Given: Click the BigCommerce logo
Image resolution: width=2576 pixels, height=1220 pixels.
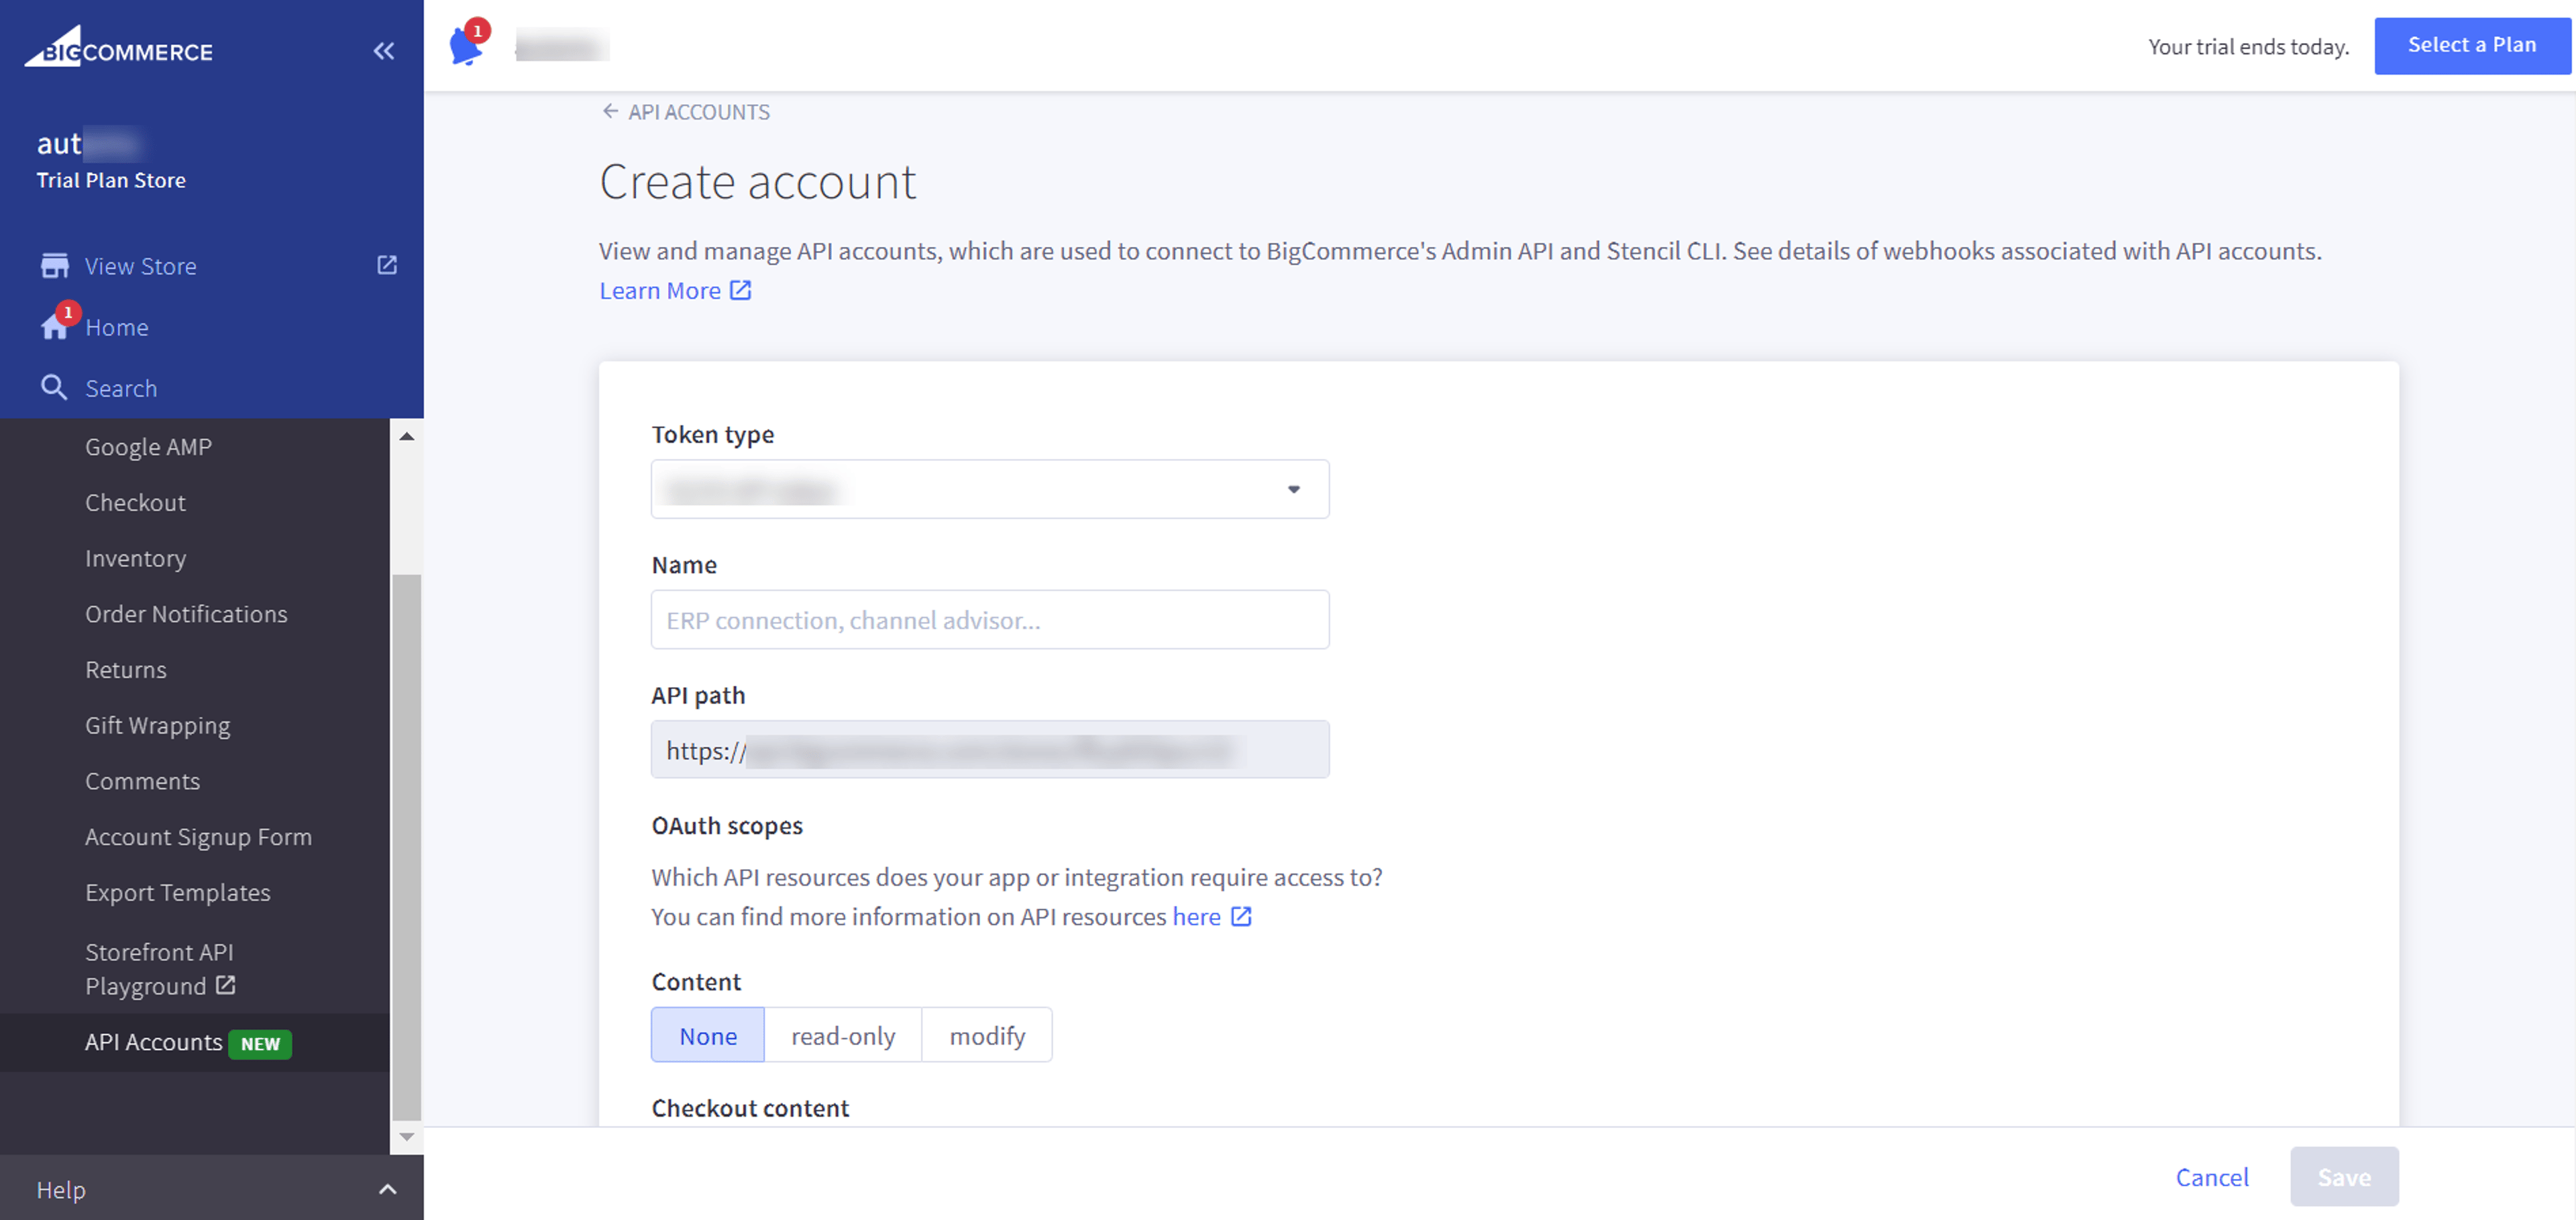Looking at the screenshot, I should [119, 47].
